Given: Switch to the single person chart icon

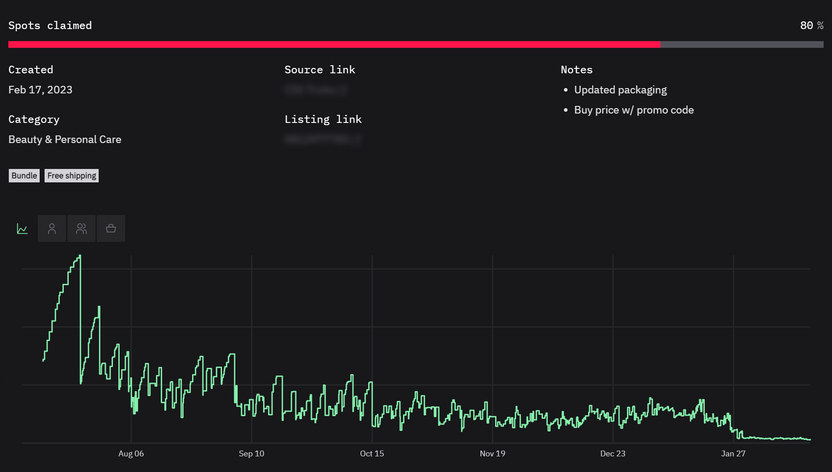Looking at the screenshot, I should pyautogui.click(x=52, y=229).
